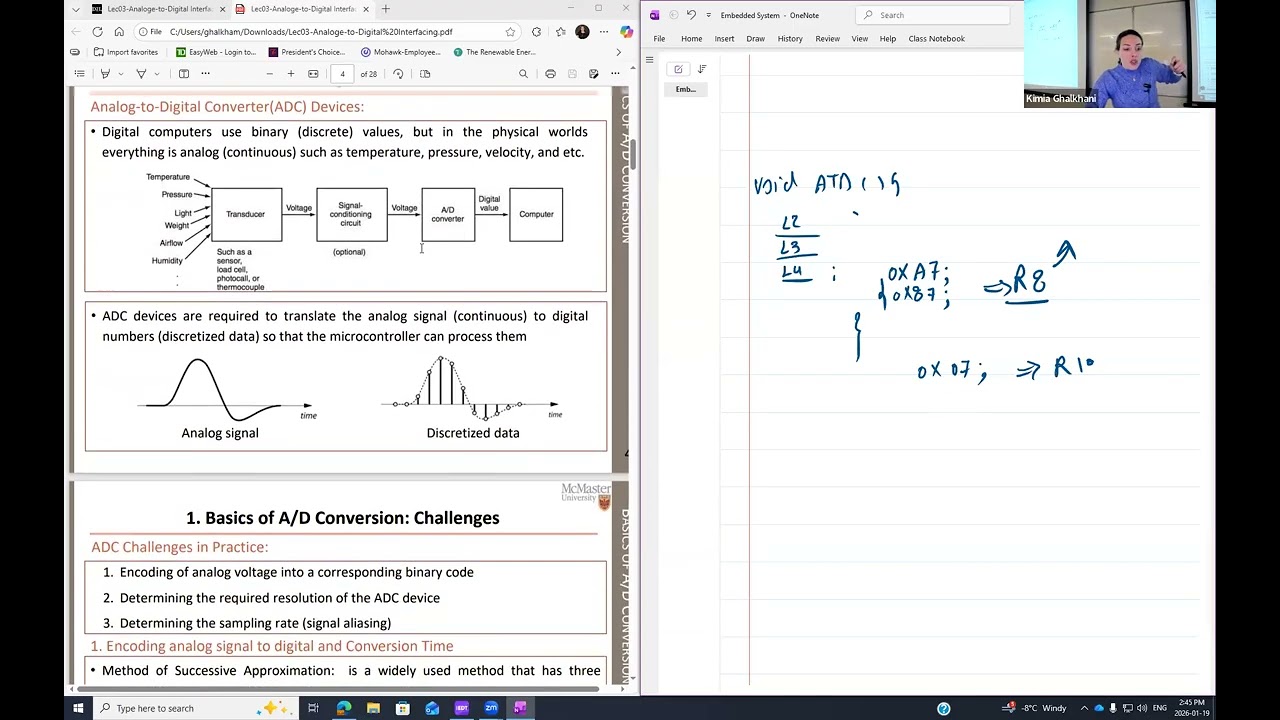The image size is (1280, 720).
Task: Click the OneNote Search box
Action: [933, 15]
